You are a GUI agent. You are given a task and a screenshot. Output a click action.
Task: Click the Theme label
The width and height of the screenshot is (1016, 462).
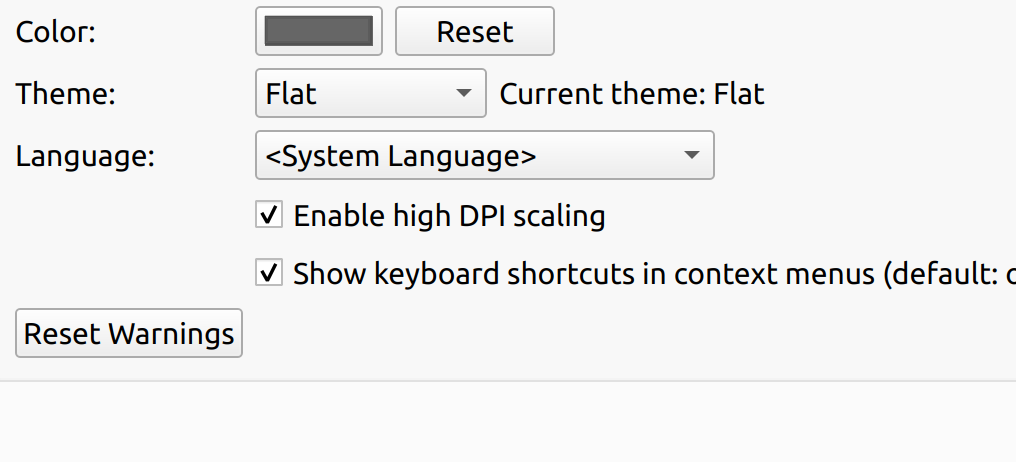[66, 95]
